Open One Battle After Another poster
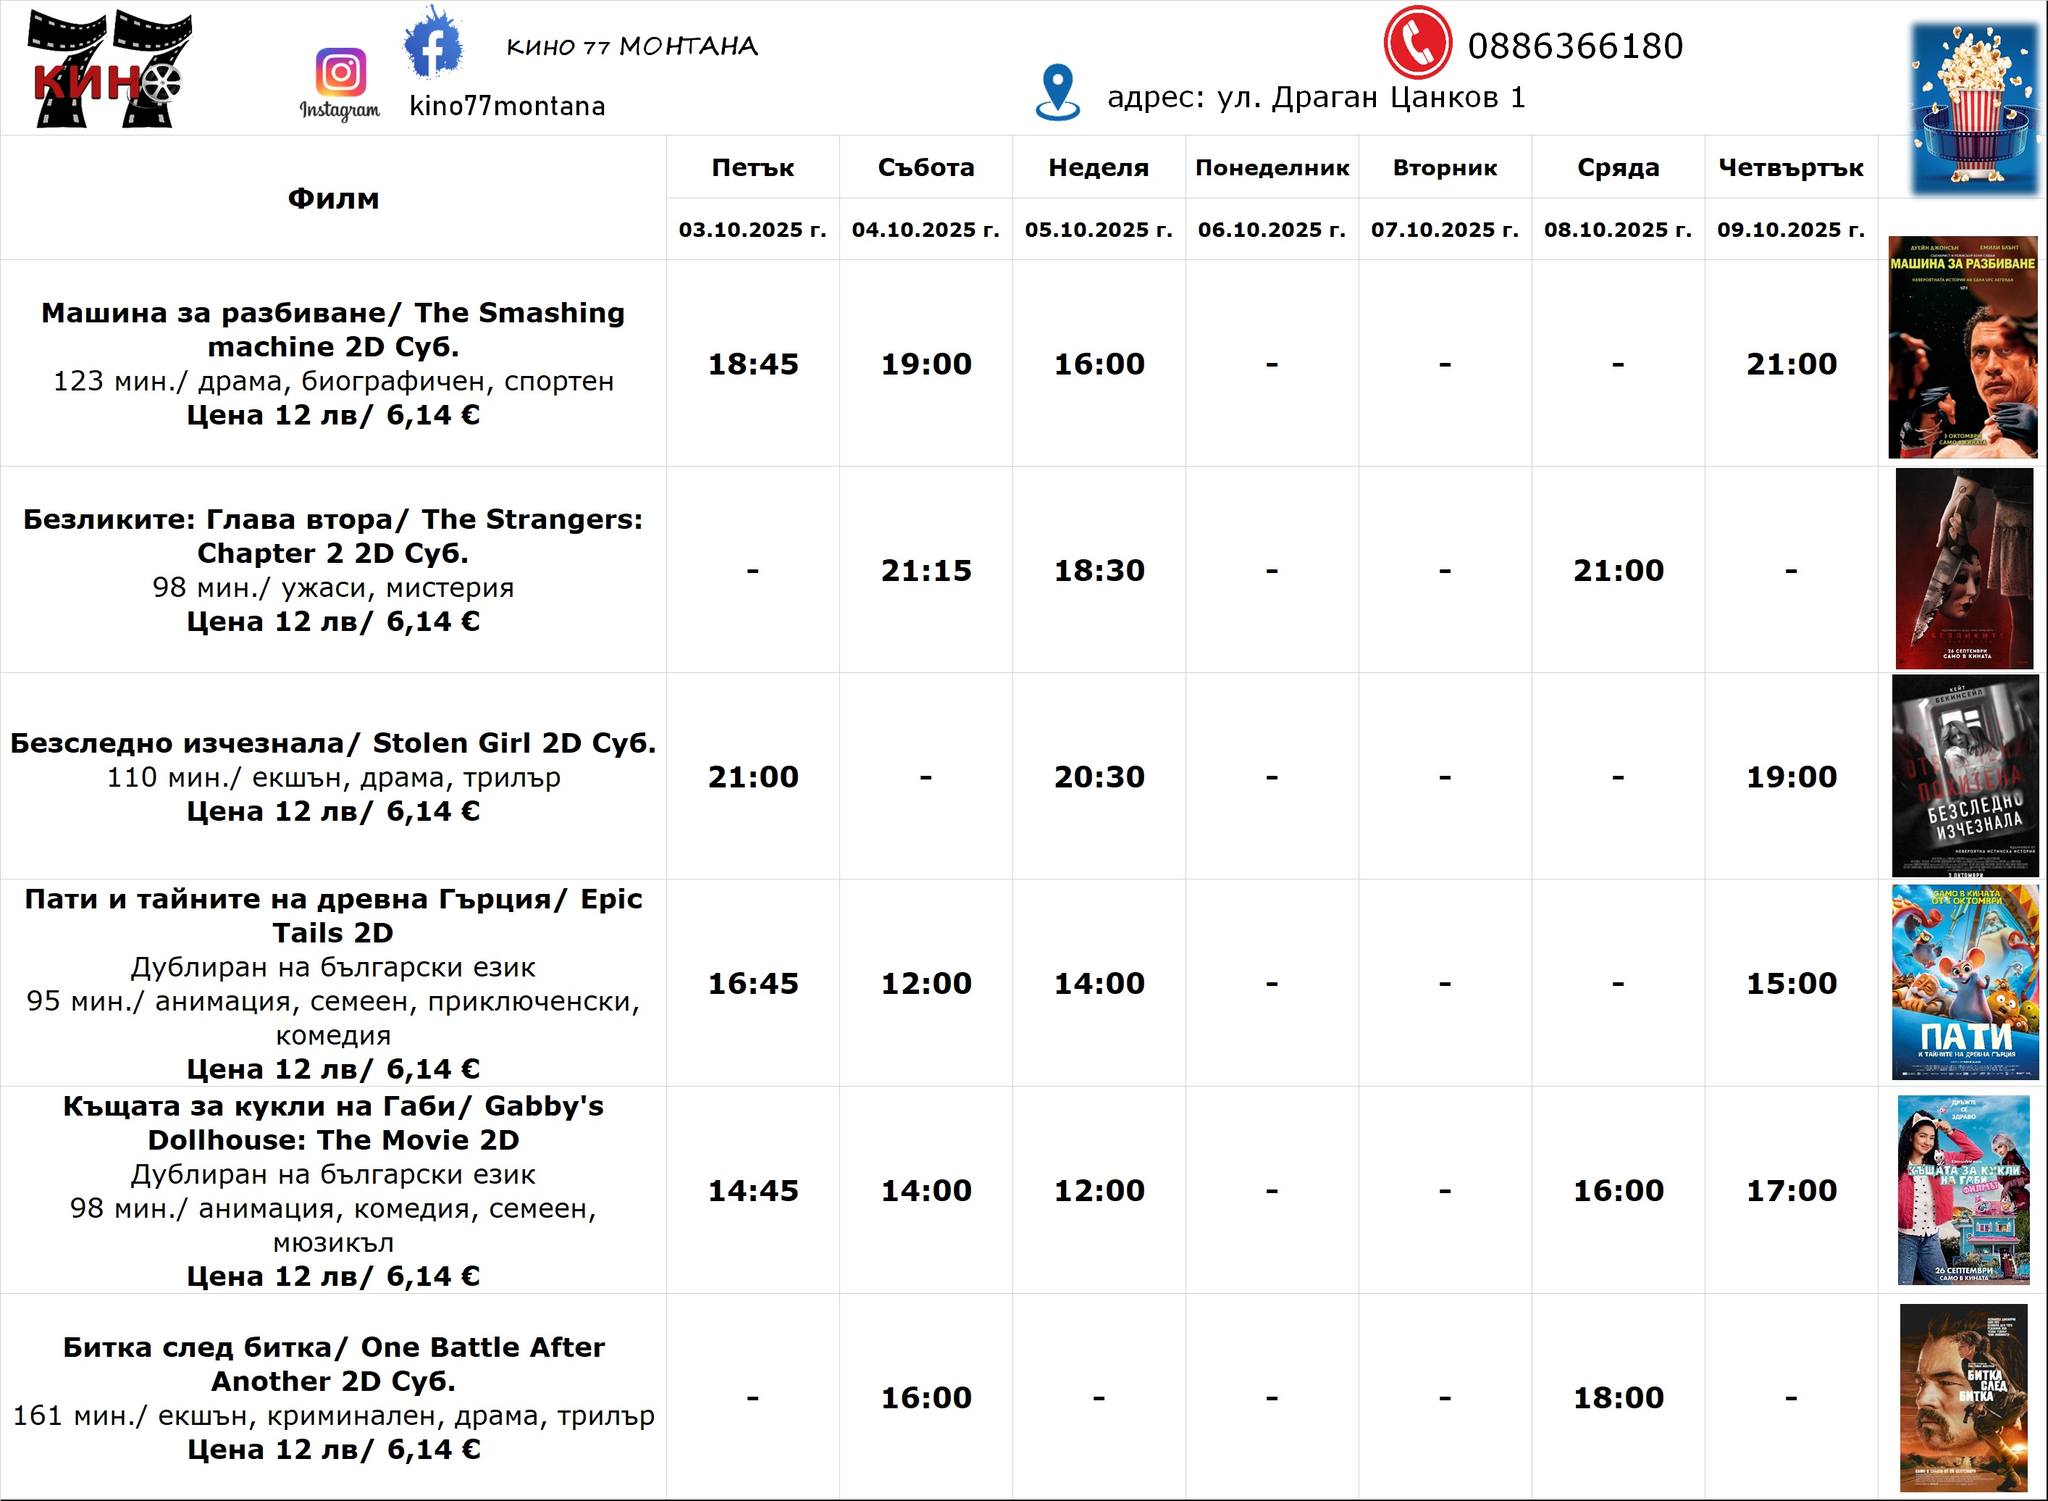2048x1501 pixels. tap(1963, 1397)
